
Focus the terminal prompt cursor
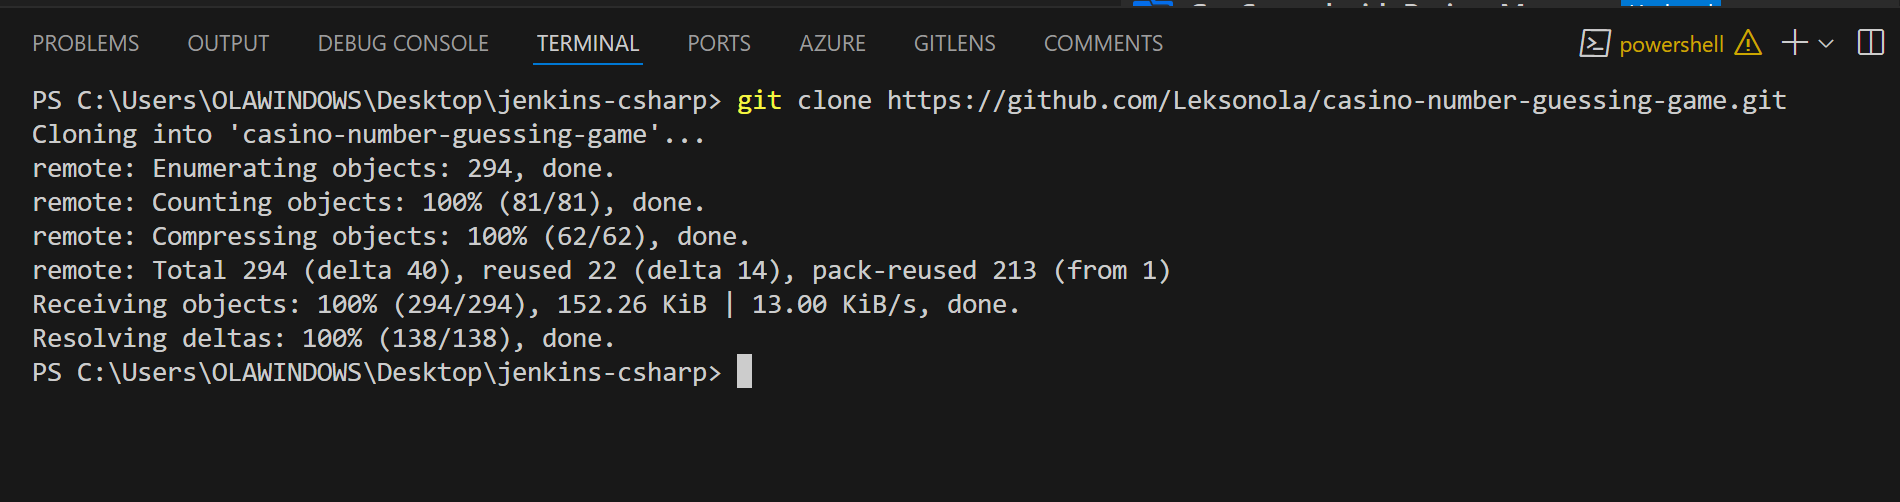tap(744, 372)
